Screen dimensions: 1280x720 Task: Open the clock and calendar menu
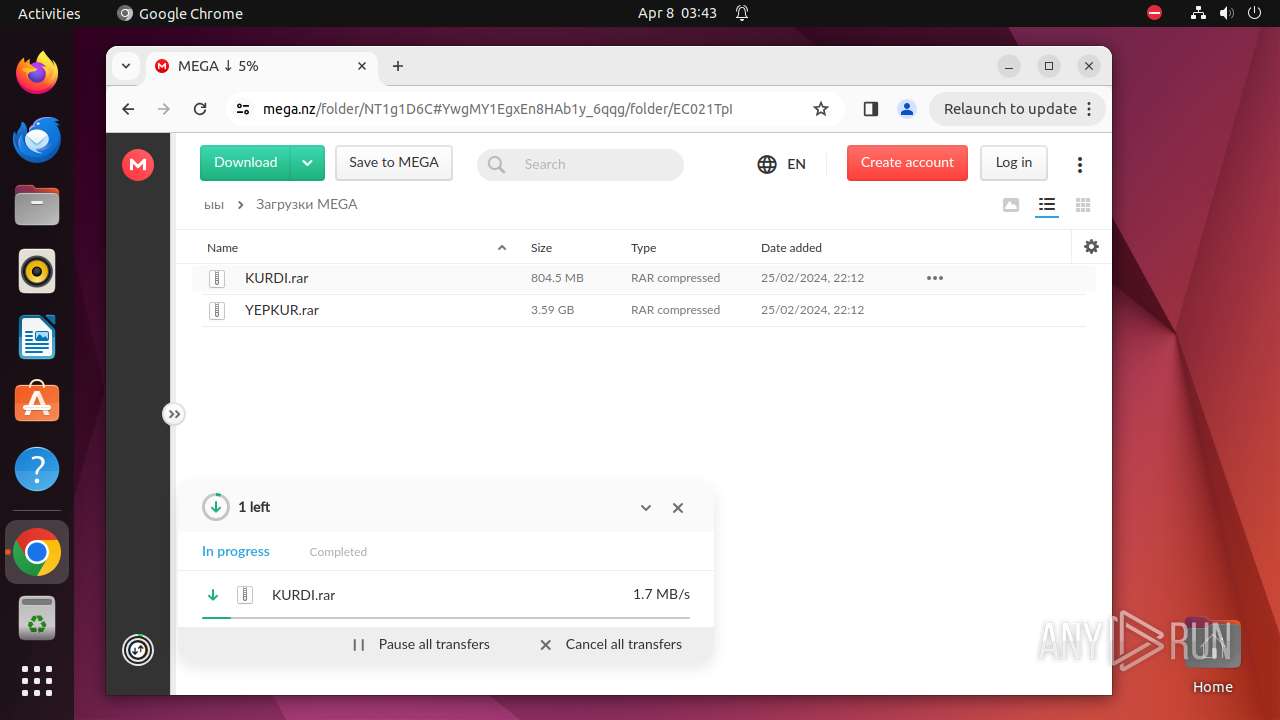pyautogui.click(x=677, y=13)
